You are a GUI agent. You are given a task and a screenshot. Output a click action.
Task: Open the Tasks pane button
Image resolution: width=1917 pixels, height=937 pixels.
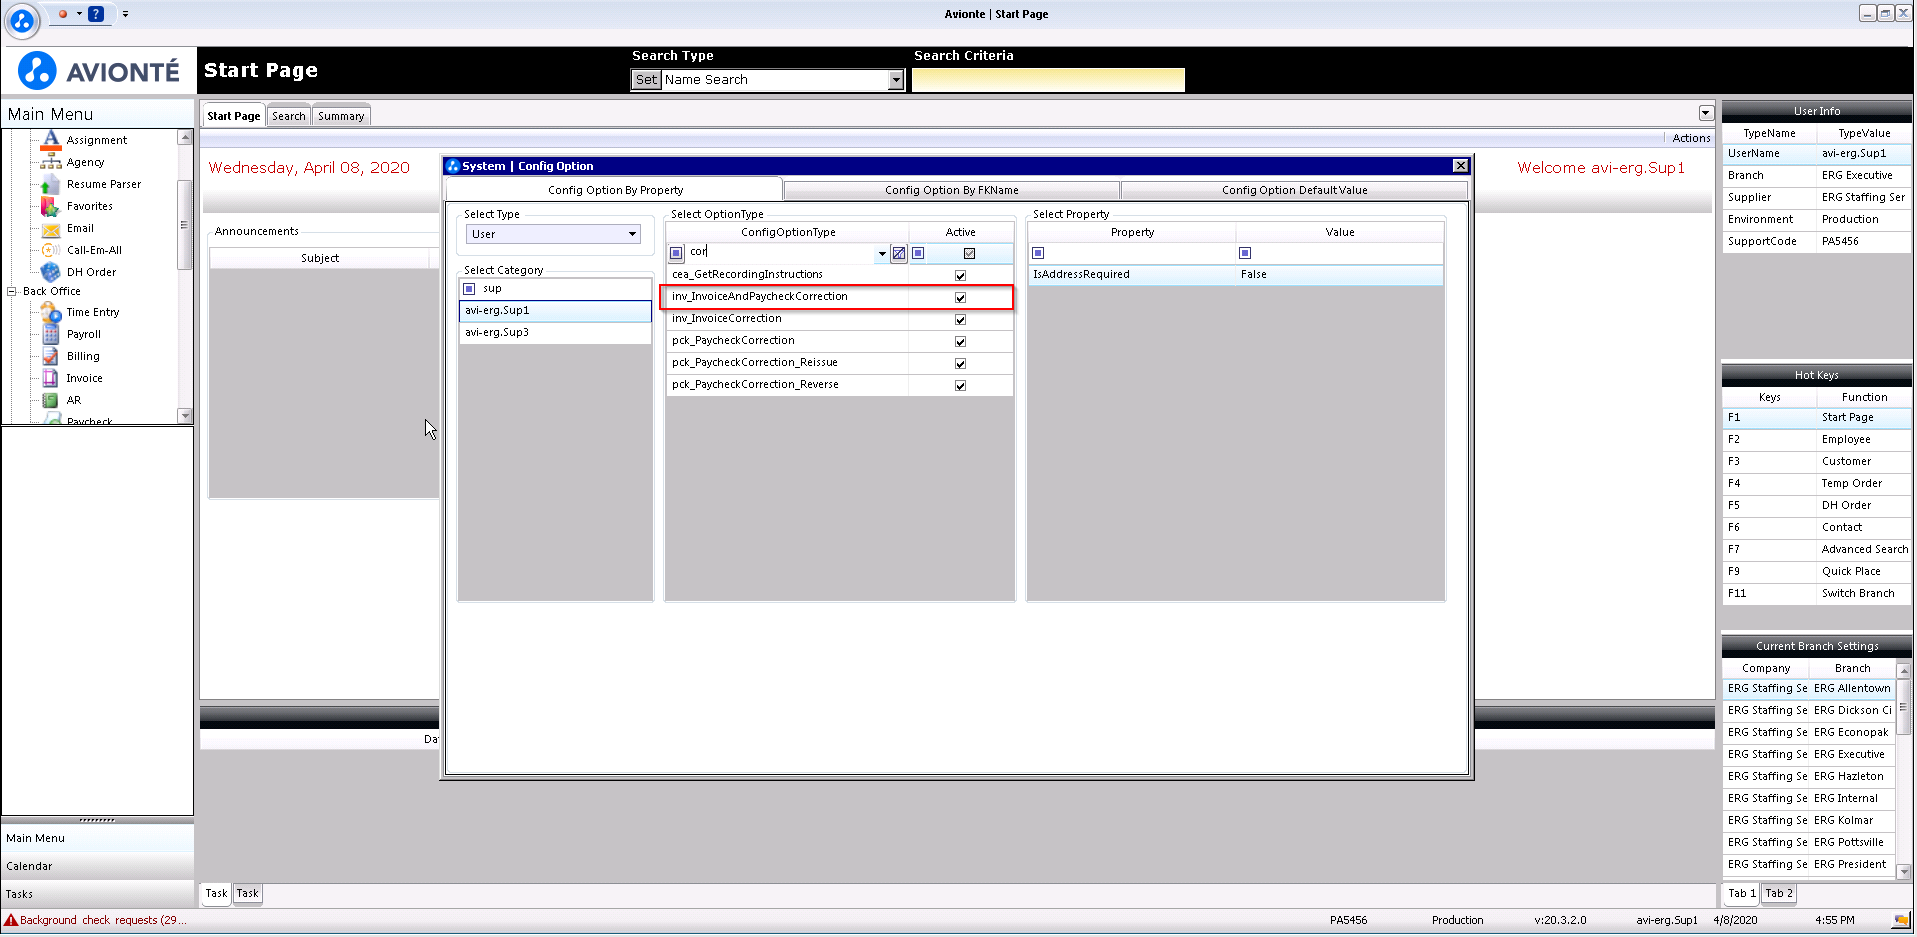pyautogui.click(x=97, y=894)
